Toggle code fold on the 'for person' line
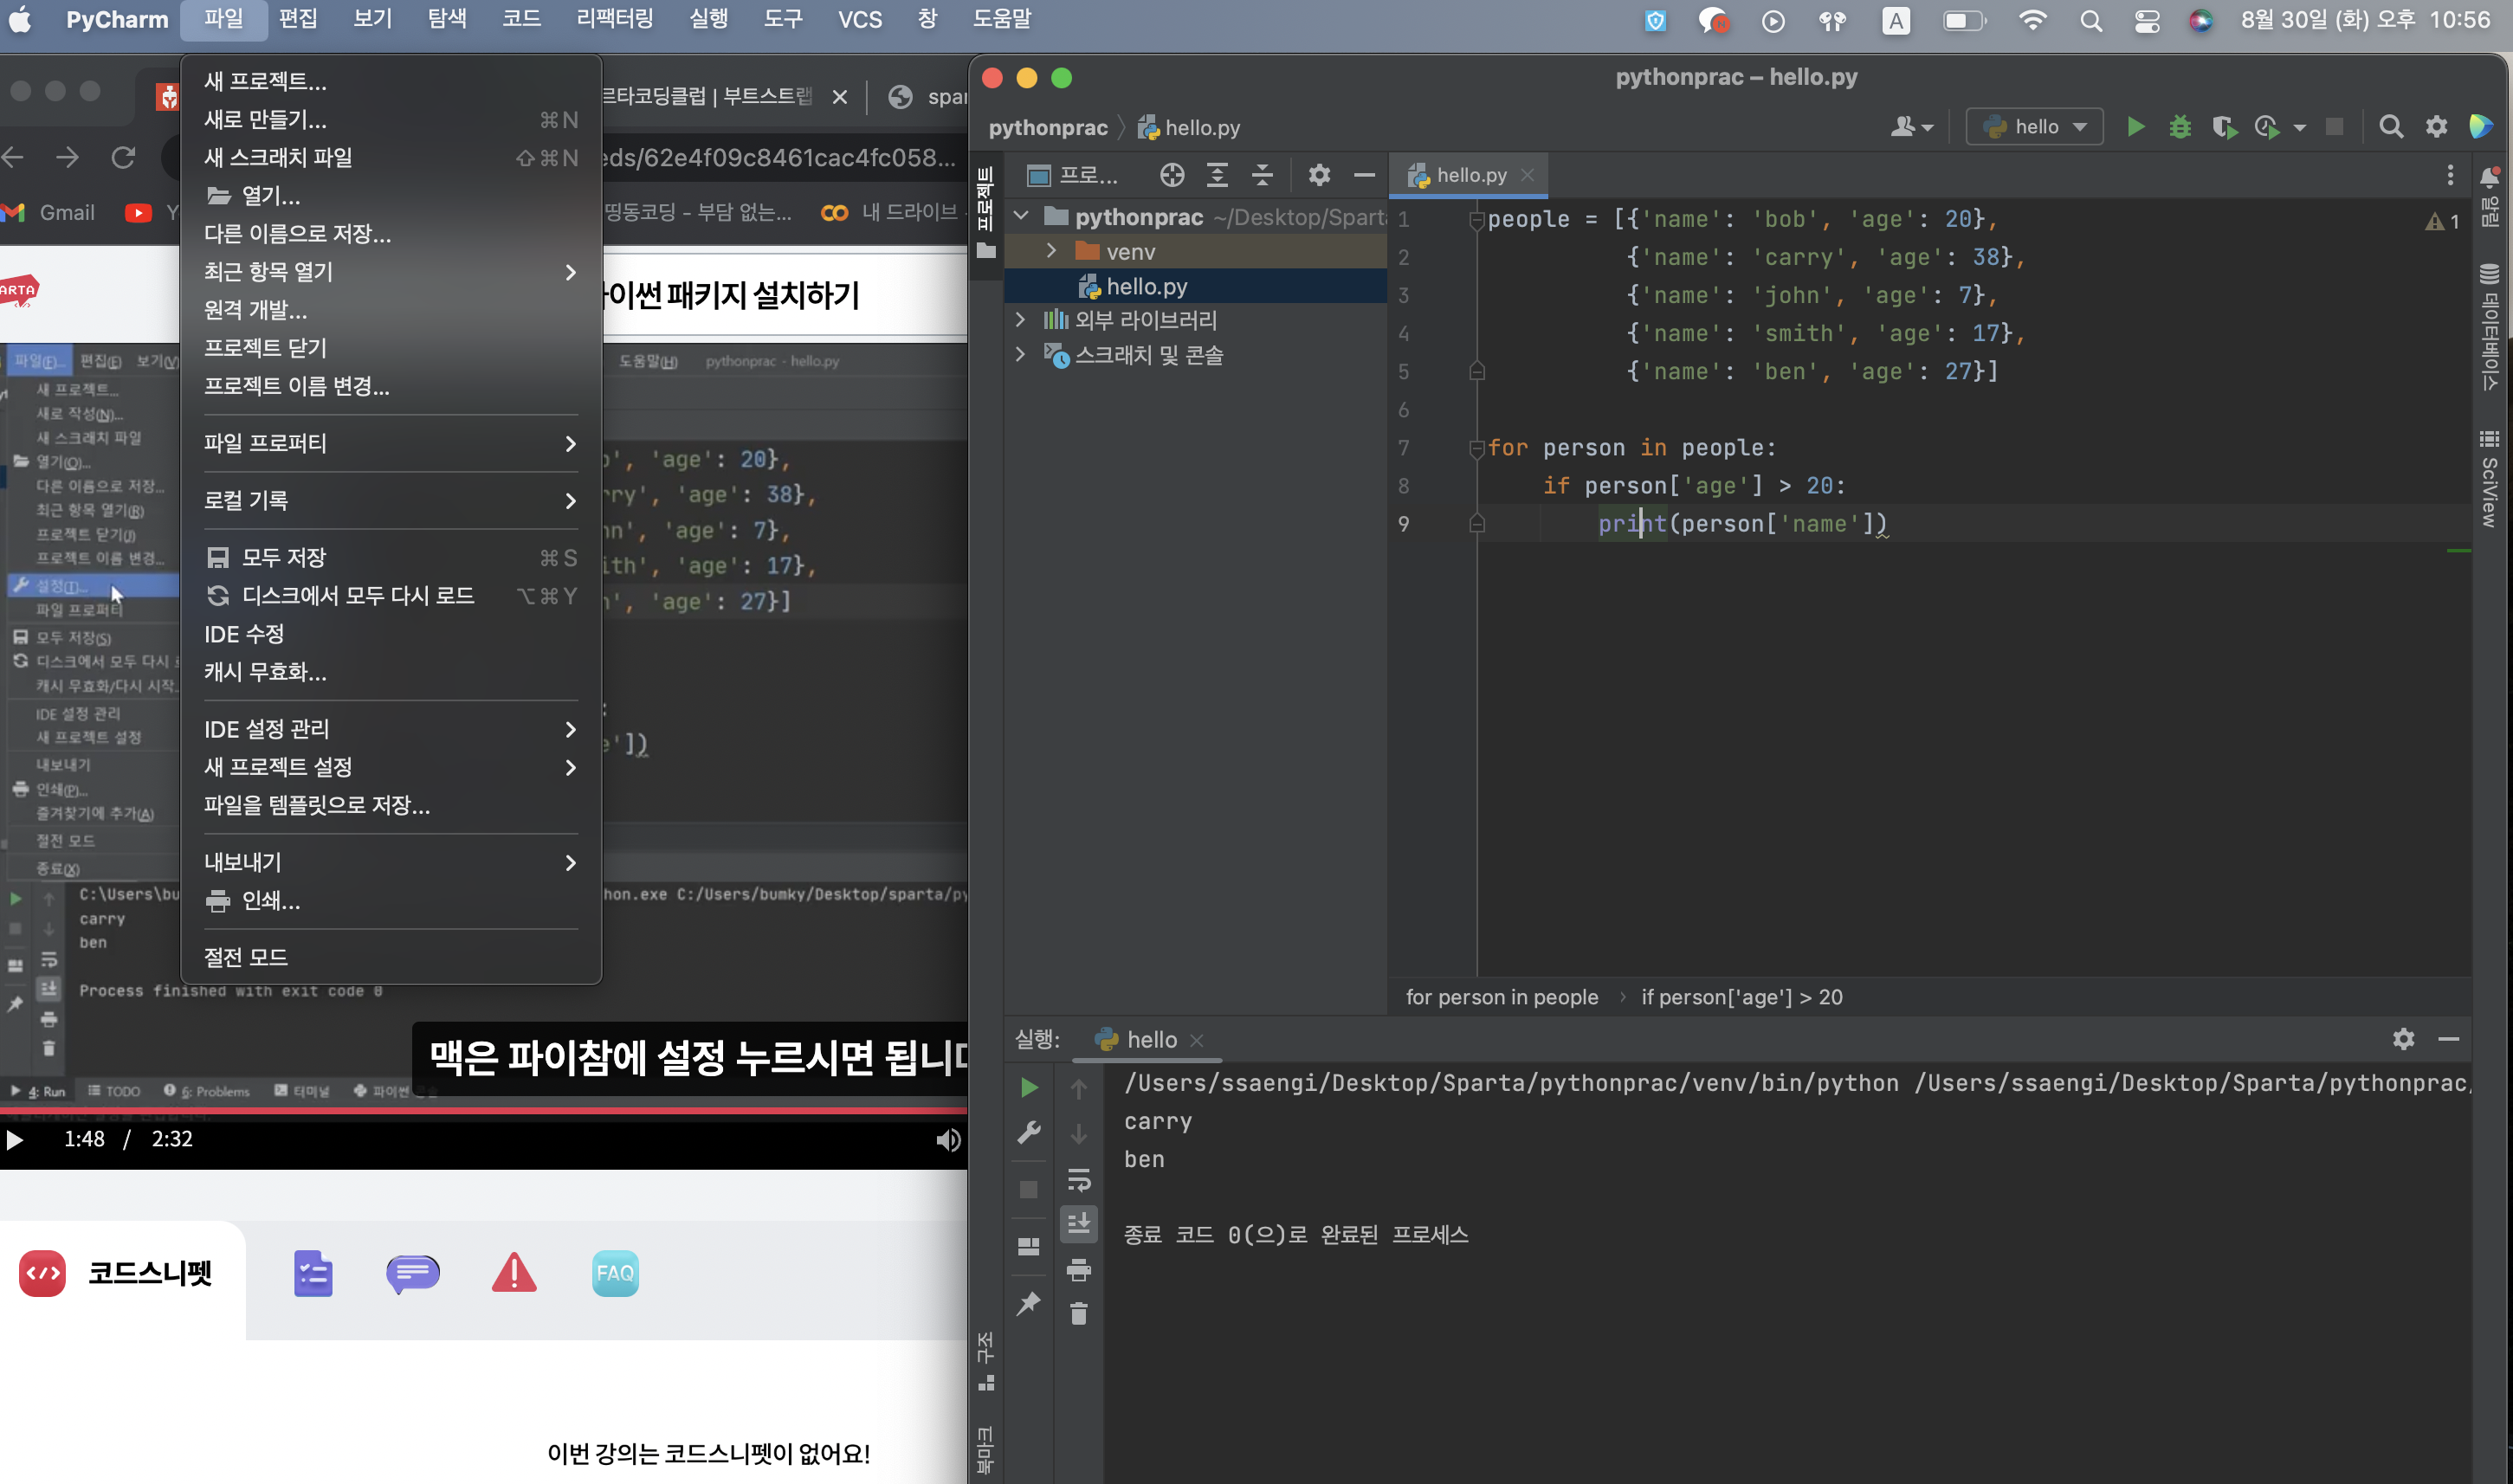The width and height of the screenshot is (2513, 1484). [1476, 449]
